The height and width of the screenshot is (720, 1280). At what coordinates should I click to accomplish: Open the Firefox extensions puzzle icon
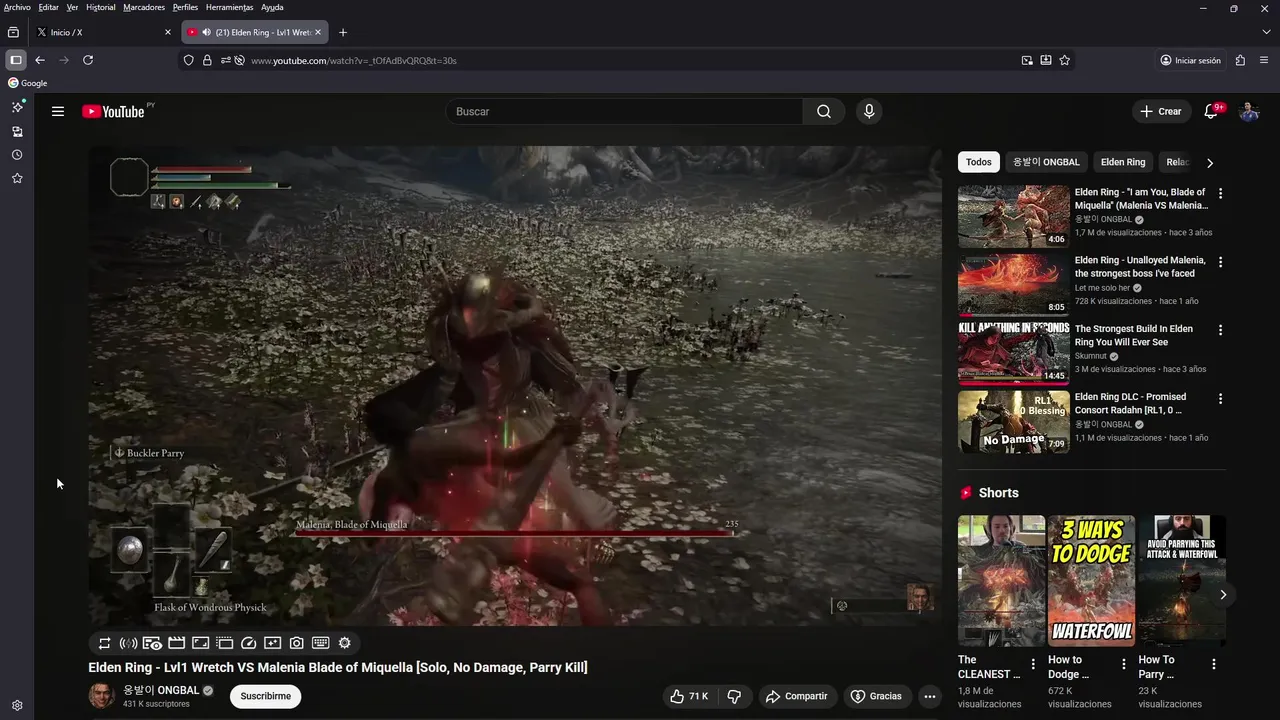pyautogui.click(x=1240, y=60)
